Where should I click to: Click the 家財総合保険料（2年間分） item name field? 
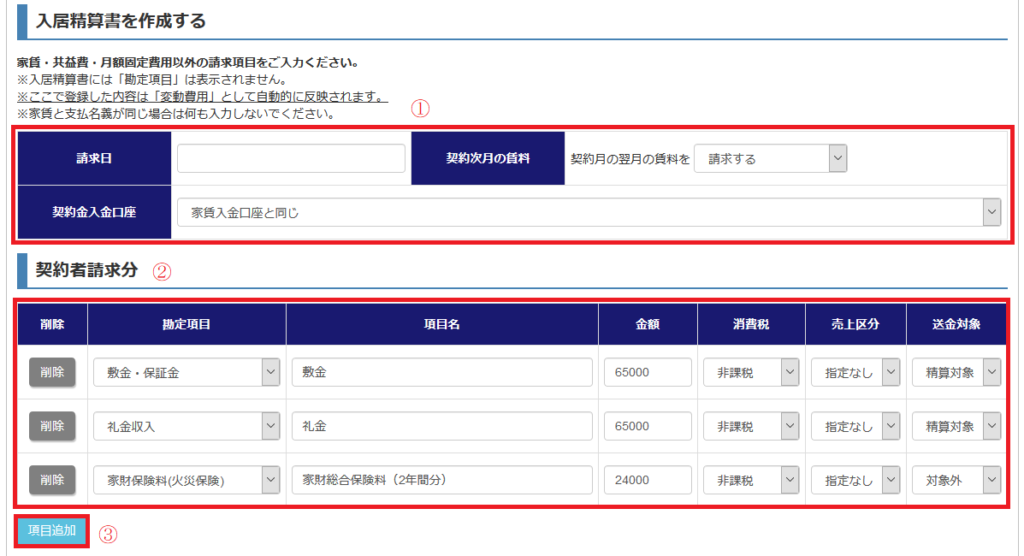[x=442, y=480]
